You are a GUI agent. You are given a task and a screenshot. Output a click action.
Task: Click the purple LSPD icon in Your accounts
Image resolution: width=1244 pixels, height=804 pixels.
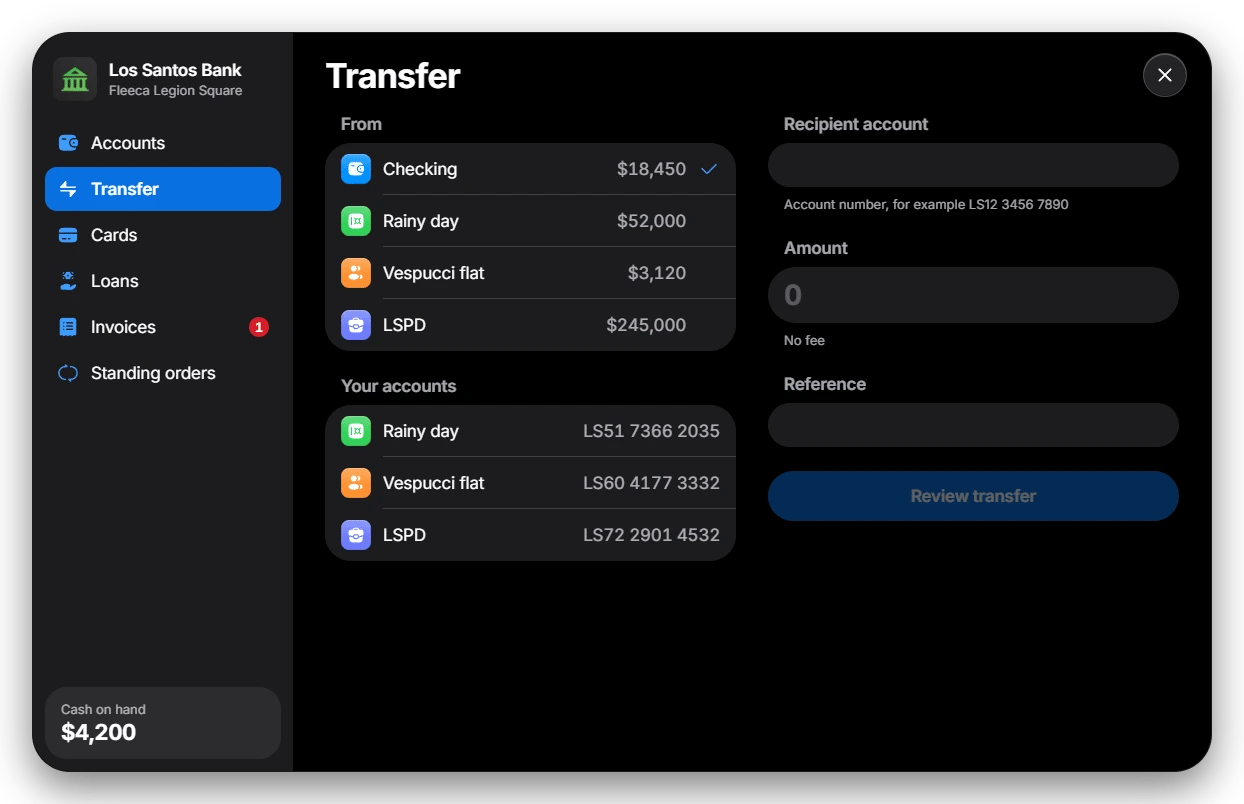pyautogui.click(x=356, y=535)
